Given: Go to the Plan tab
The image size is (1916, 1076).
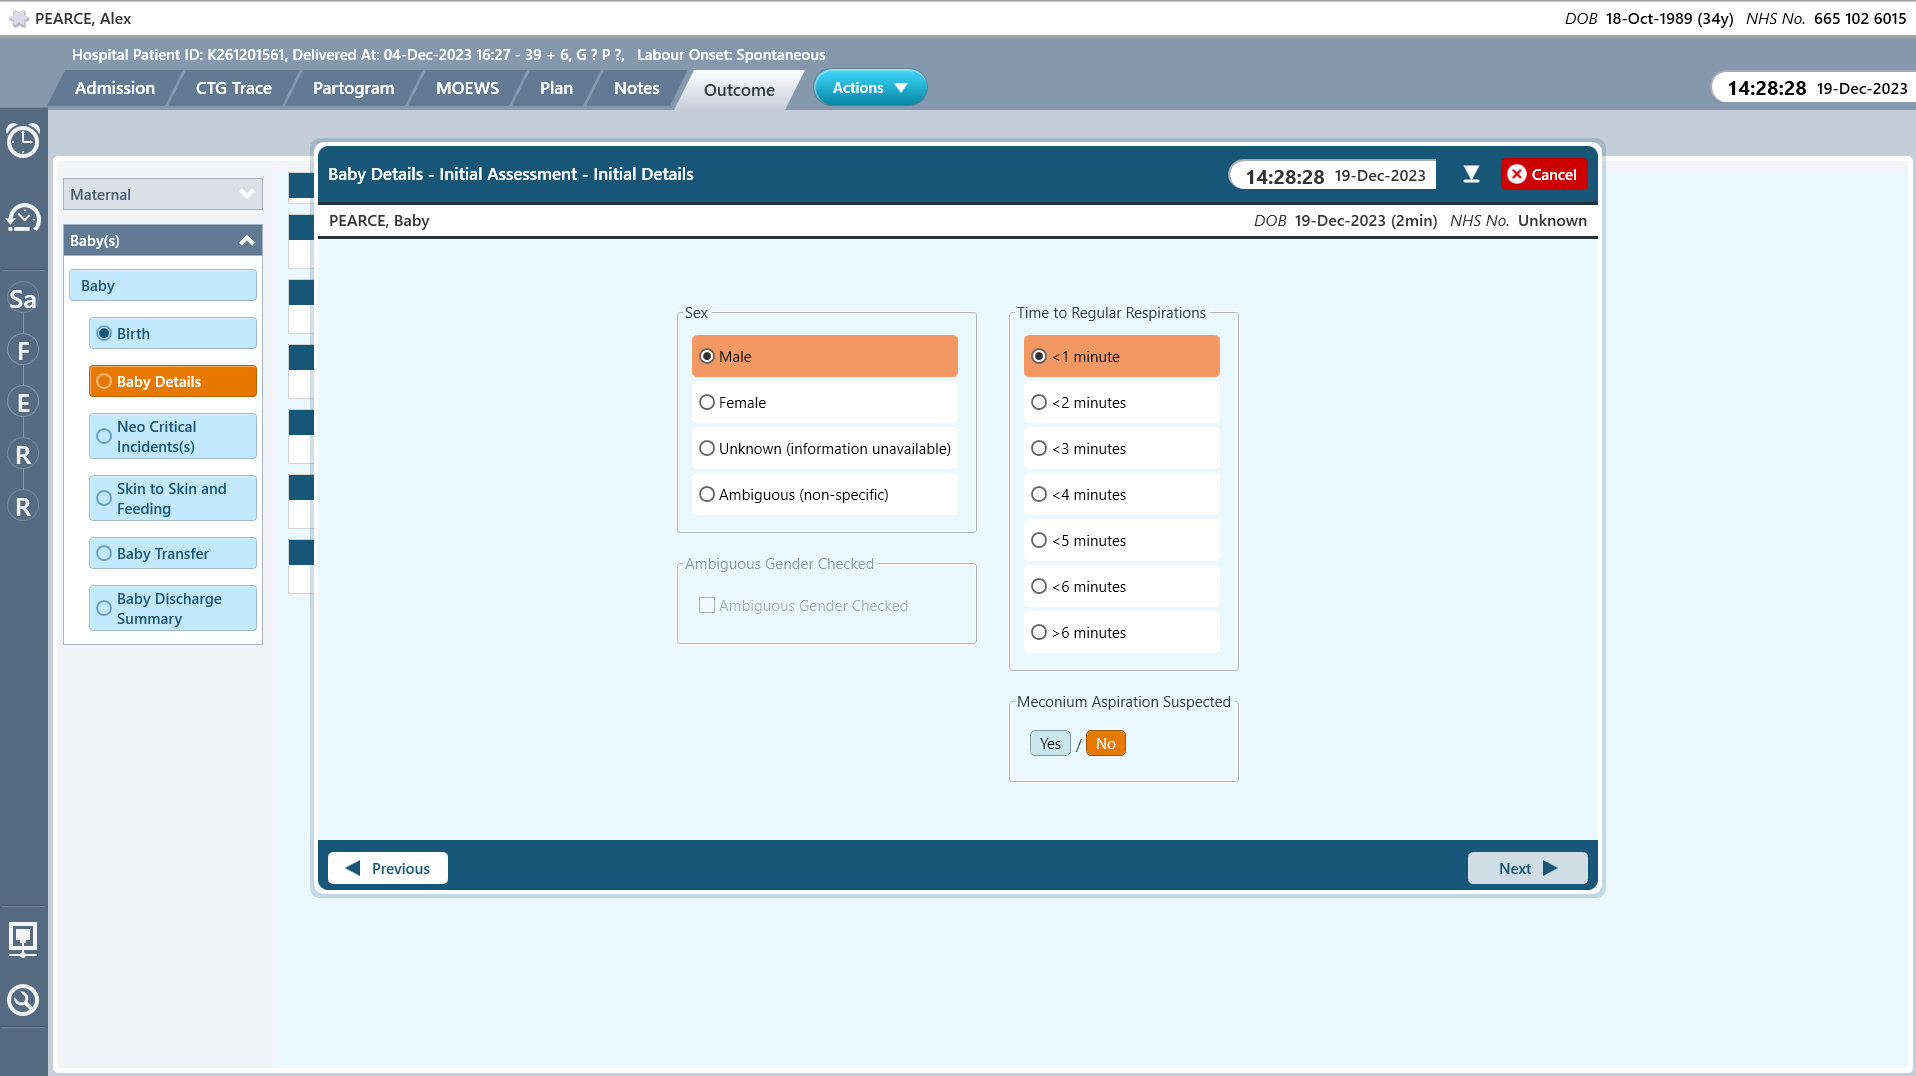Looking at the screenshot, I should (556, 88).
